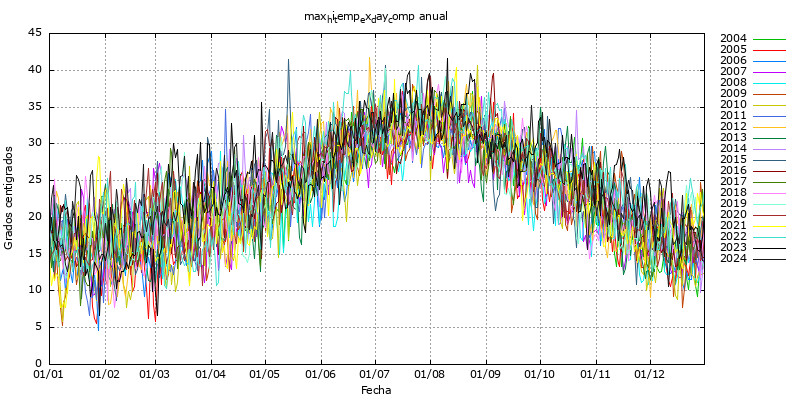800x400 pixels.
Task: Select the 2007 legend entry label
Action: click(x=733, y=71)
